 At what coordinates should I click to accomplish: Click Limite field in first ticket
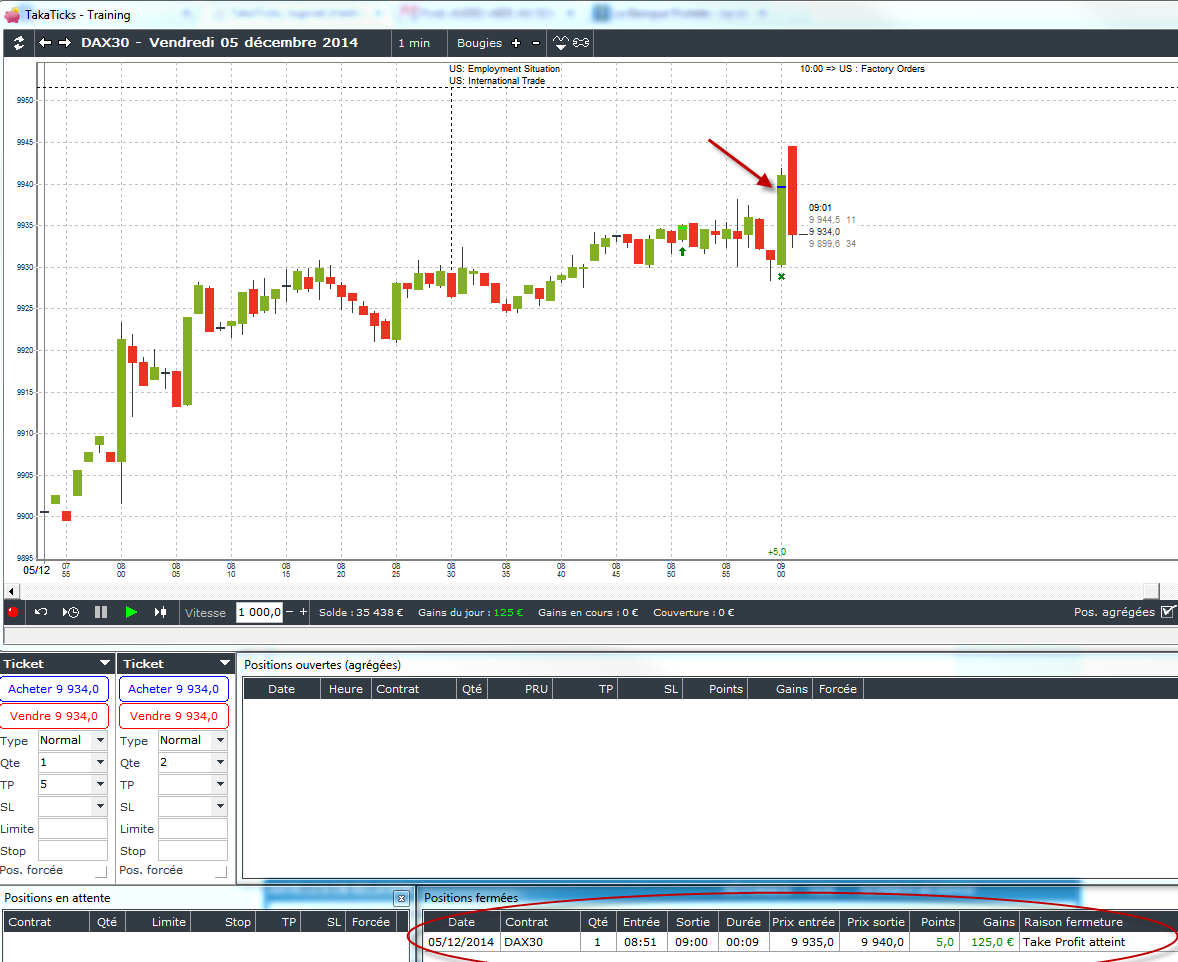[x=73, y=828]
